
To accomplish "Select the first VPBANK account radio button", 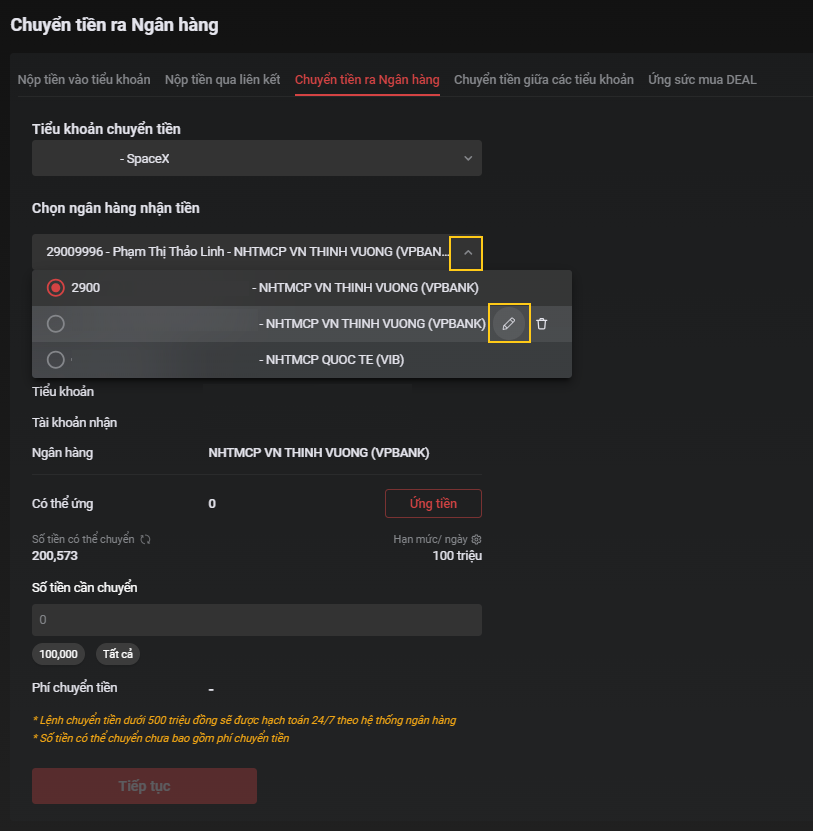I will pos(56,288).
